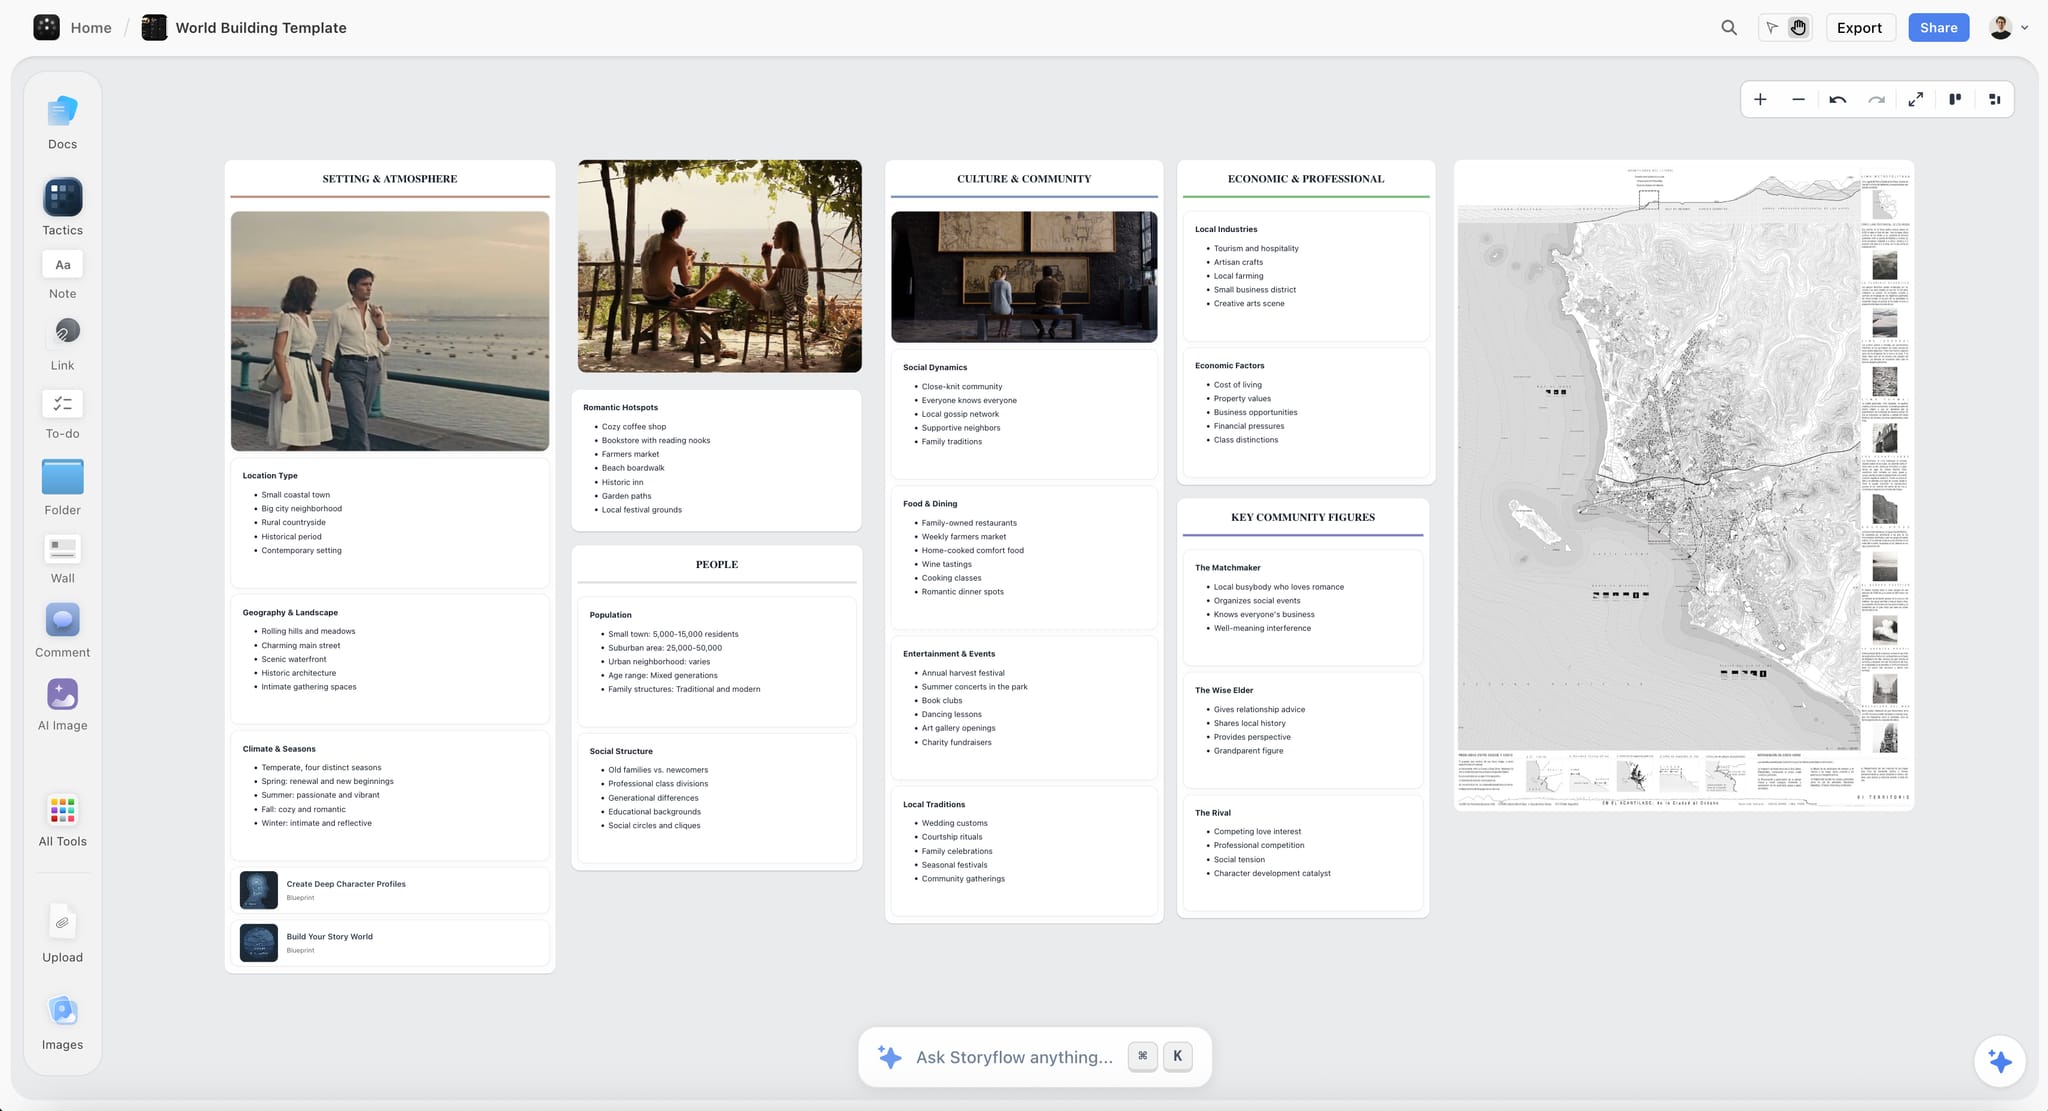Screen dimensions: 2048x1111
Task: Zoom in with the plus button
Action: click(x=1760, y=99)
